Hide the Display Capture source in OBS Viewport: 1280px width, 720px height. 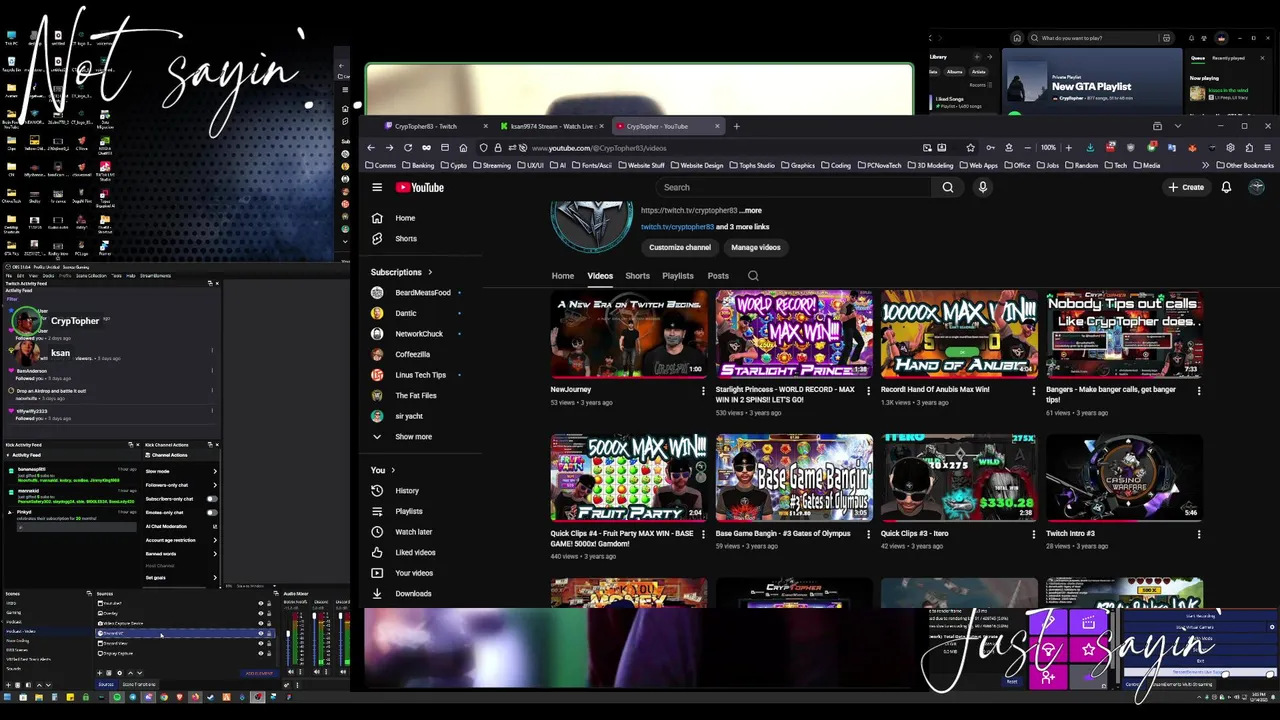[261, 653]
